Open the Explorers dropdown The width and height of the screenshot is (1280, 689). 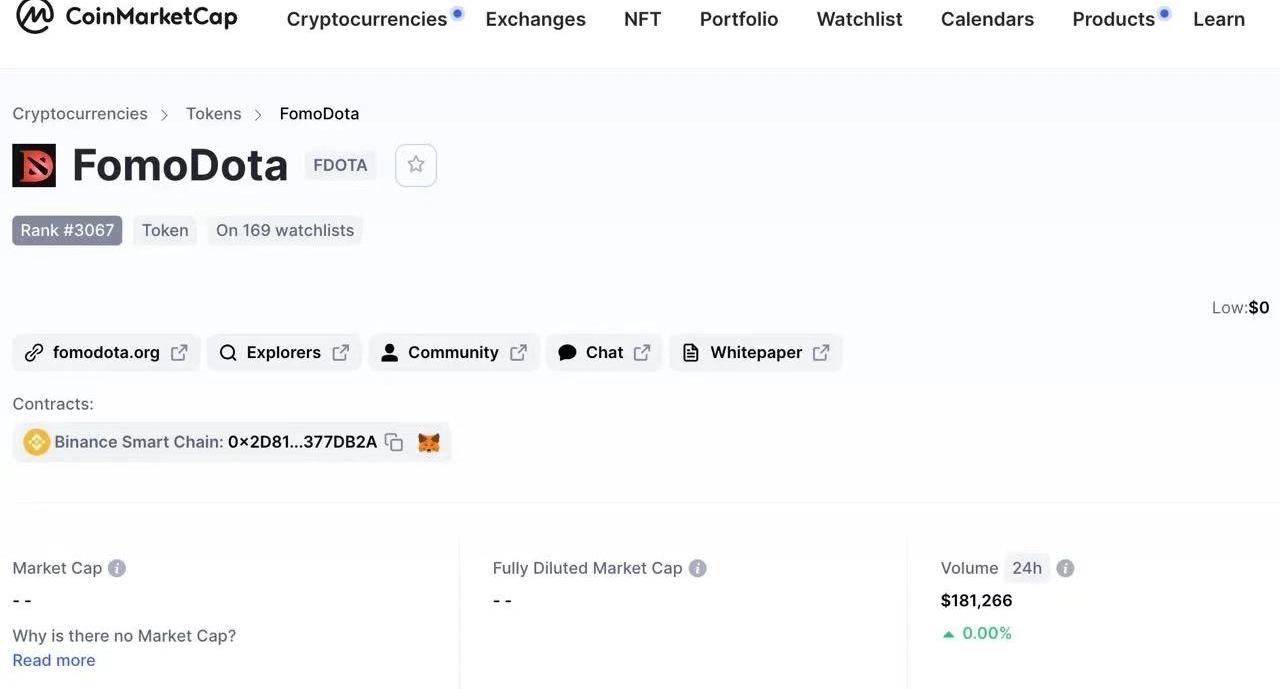pyautogui.click(x=284, y=353)
